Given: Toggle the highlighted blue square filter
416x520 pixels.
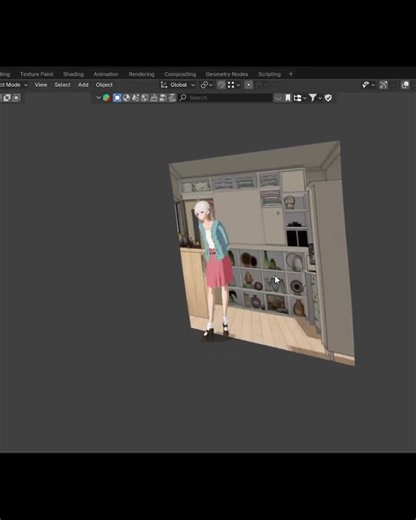Looking at the screenshot, I should point(117,98).
